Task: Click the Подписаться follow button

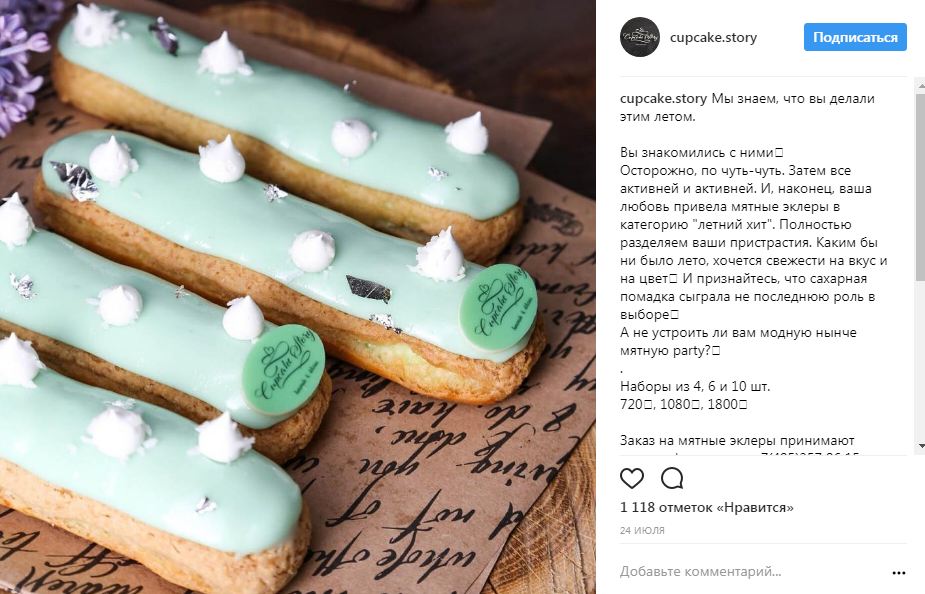Action: click(855, 37)
